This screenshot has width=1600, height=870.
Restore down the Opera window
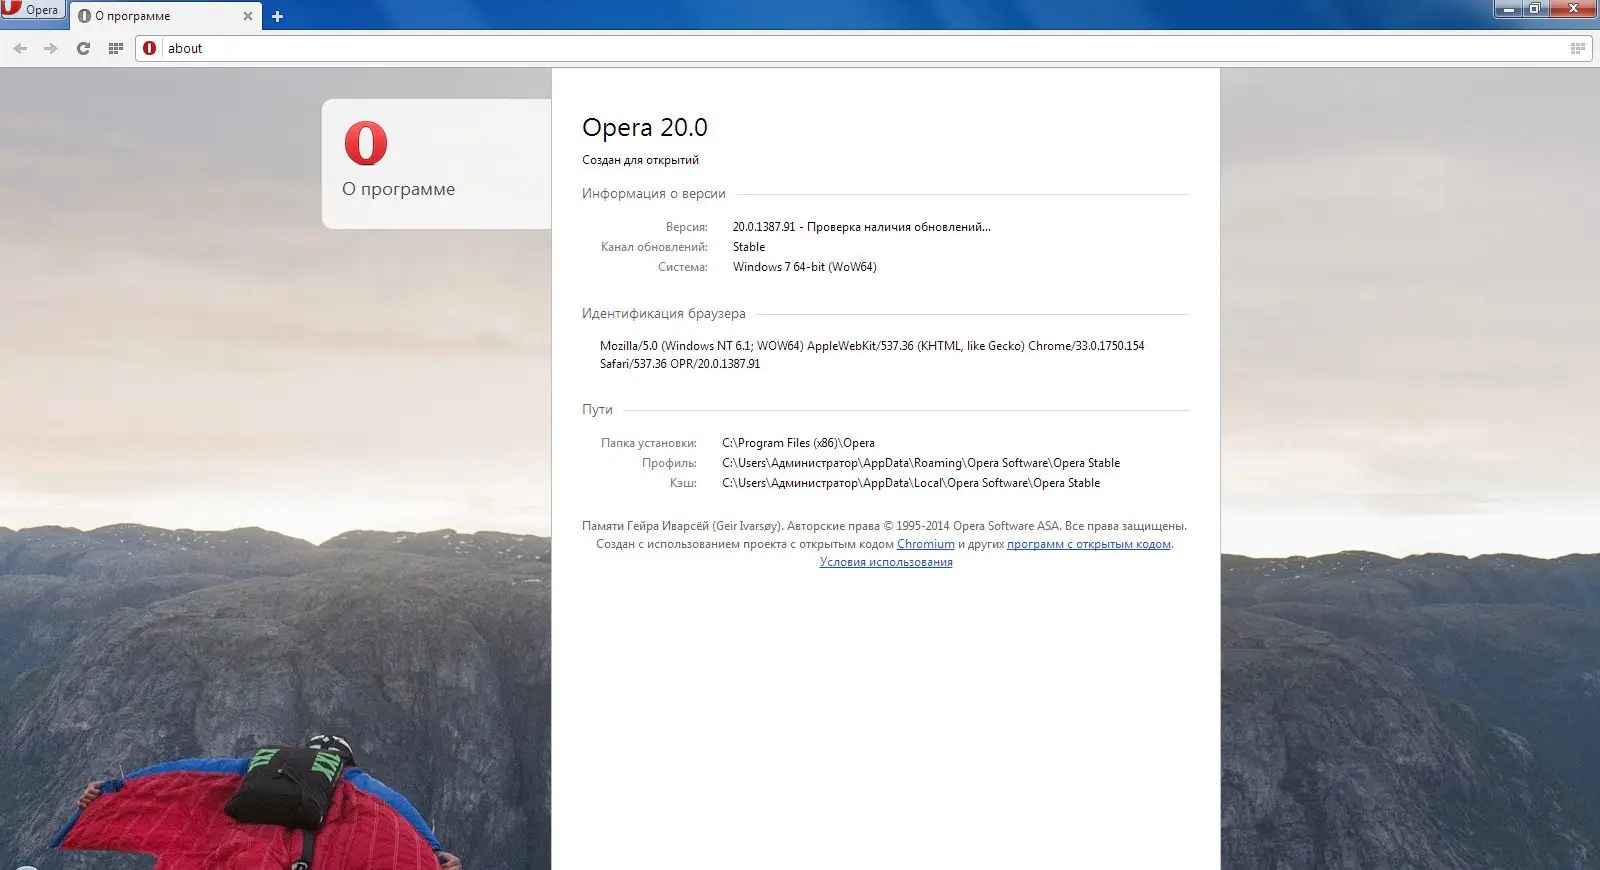[1535, 9]
